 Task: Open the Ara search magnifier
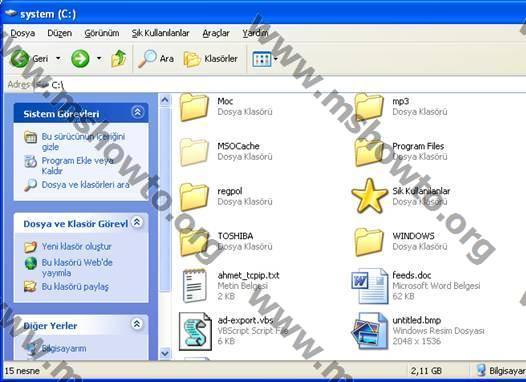tap(147, 59)
